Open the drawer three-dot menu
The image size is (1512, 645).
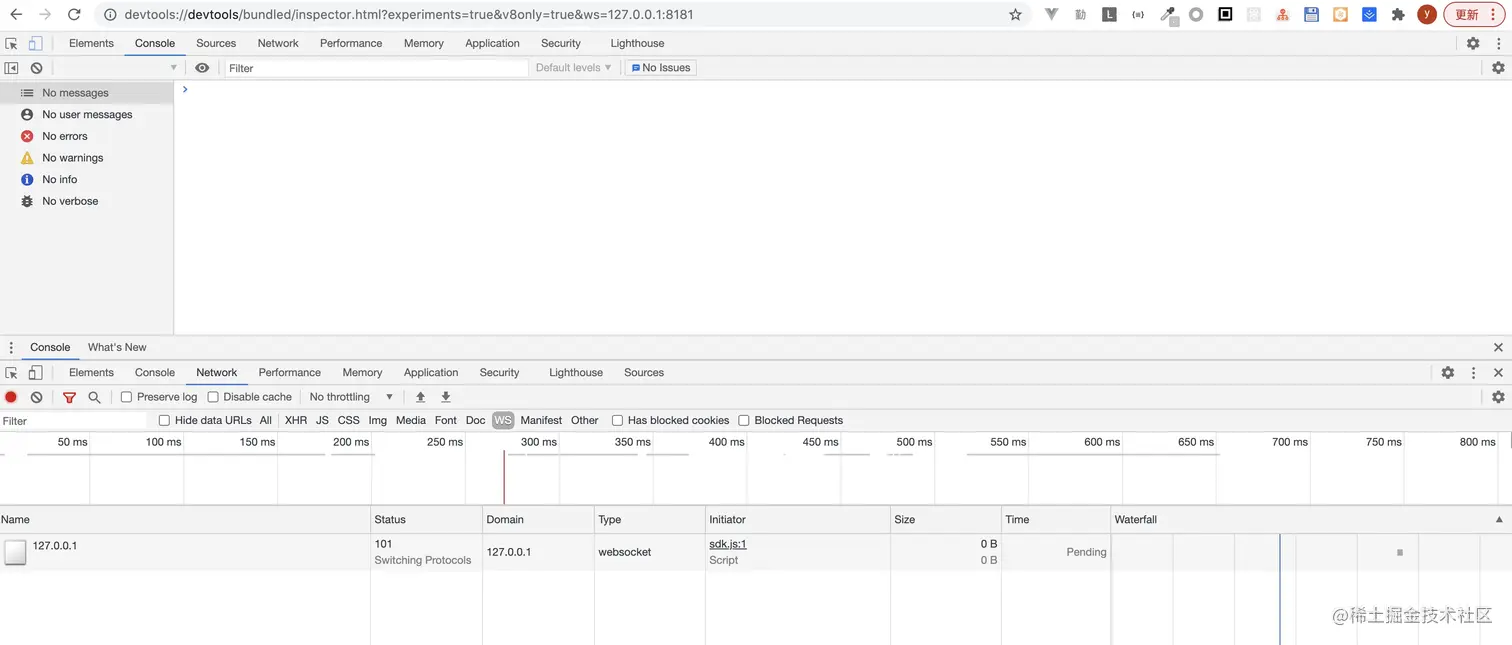pyautogui.click(x=12, y=348)
